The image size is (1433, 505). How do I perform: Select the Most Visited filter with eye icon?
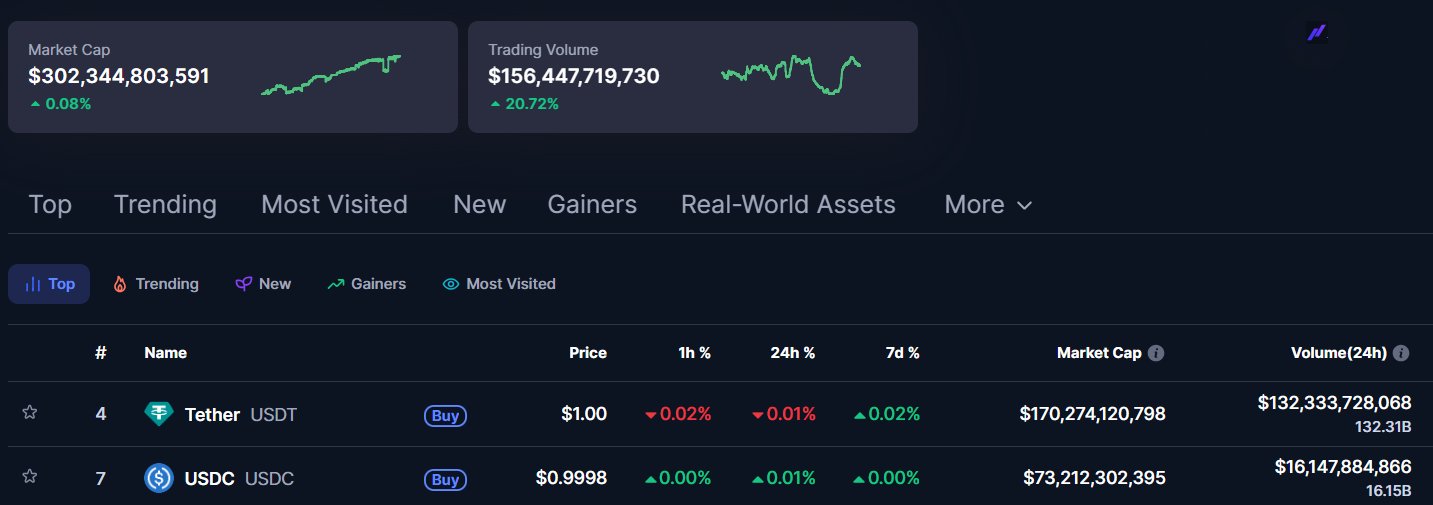click(499, 284)
